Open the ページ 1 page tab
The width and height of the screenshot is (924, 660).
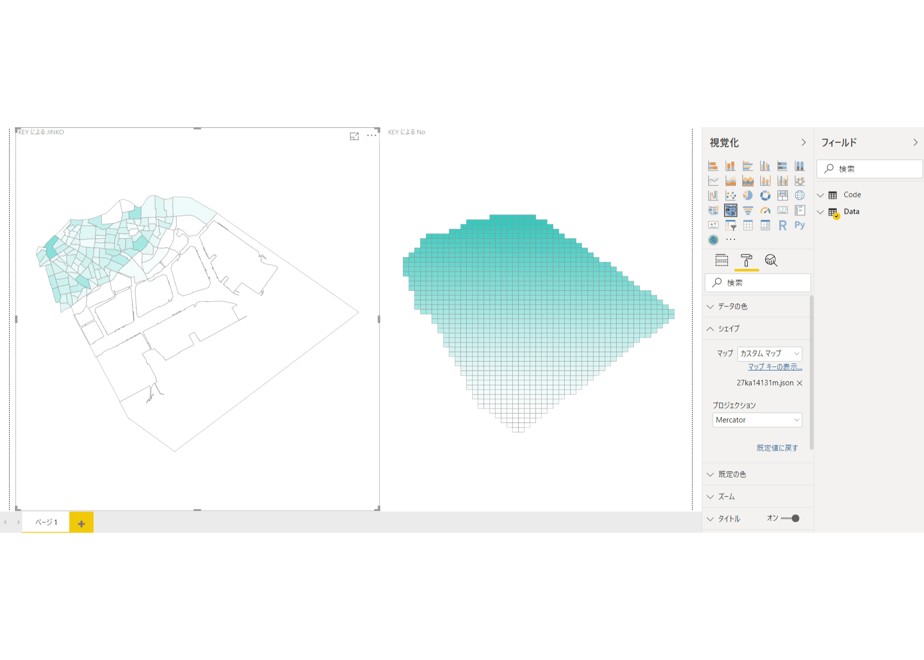[46, 522]
